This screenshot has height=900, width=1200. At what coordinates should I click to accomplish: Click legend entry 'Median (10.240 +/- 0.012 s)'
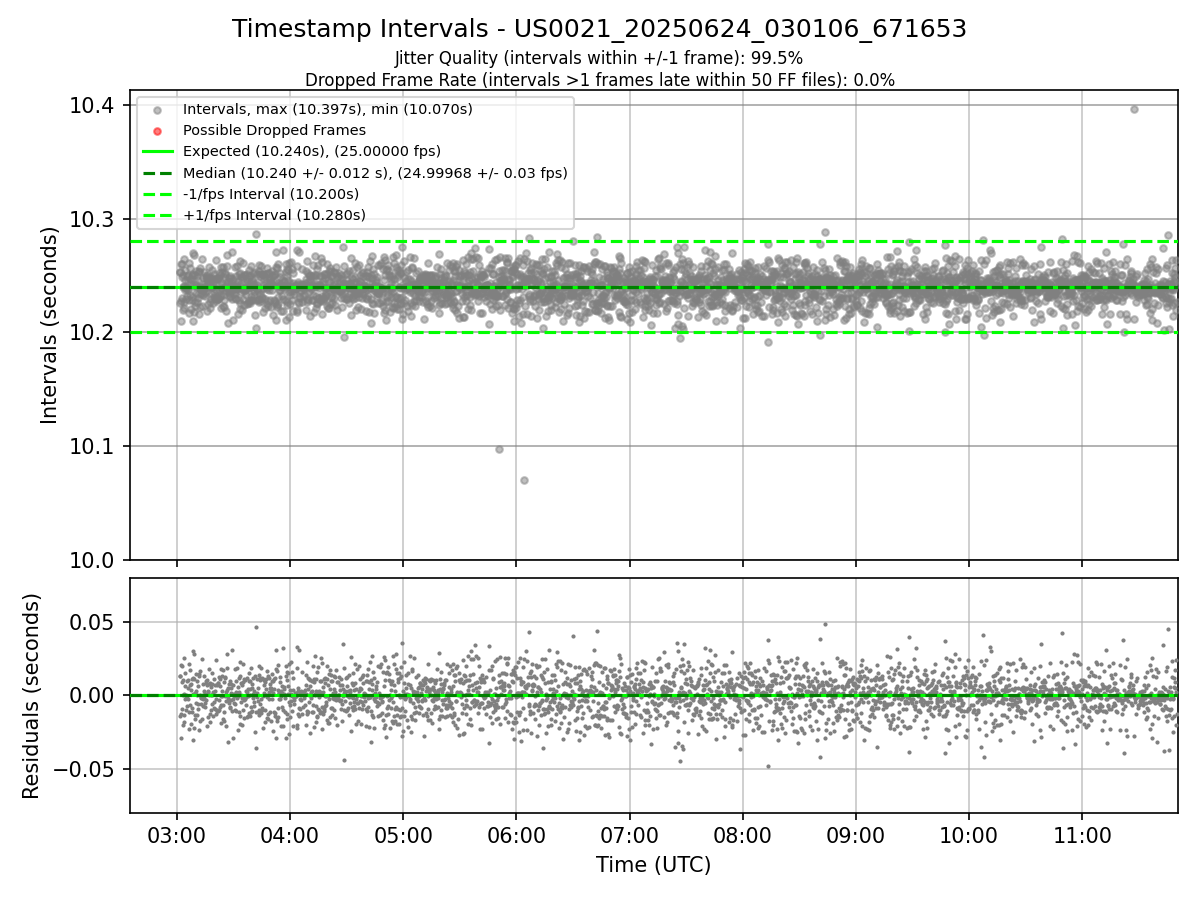pyautogui.click(x=375, y=173)
